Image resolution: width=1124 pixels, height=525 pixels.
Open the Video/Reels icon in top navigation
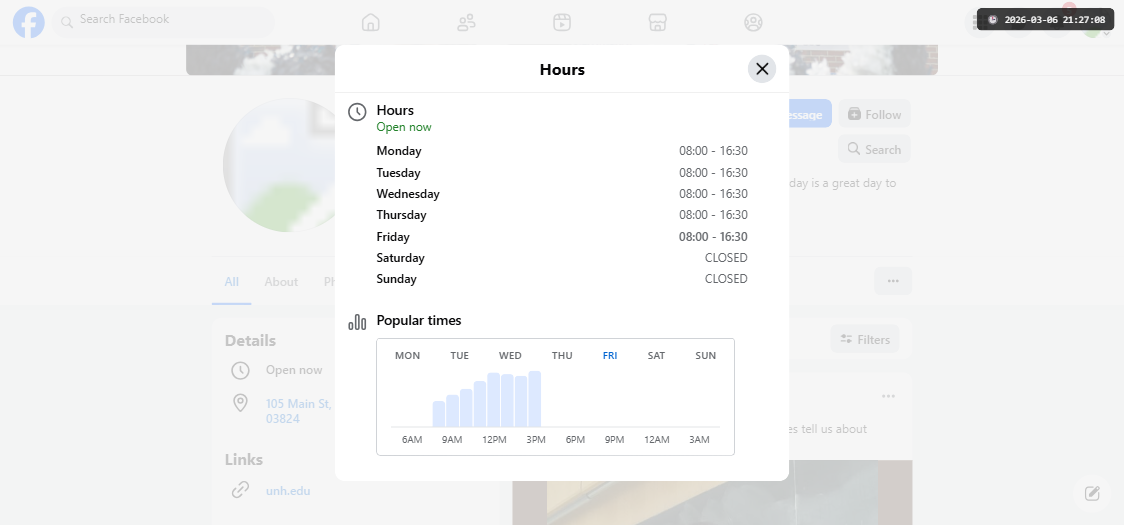click(562, 22)
